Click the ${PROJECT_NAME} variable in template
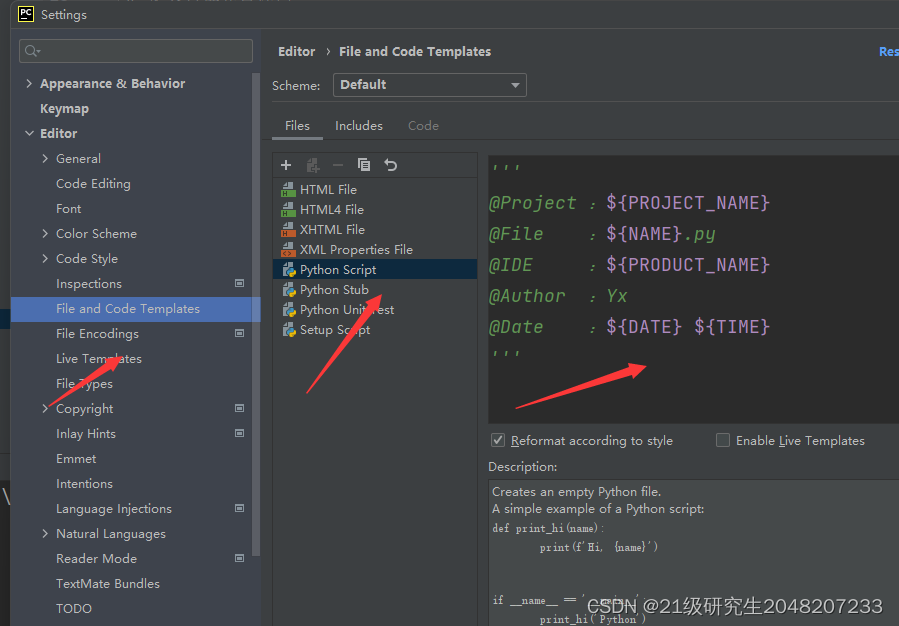The image size is (899, 626). pos(688,203)
